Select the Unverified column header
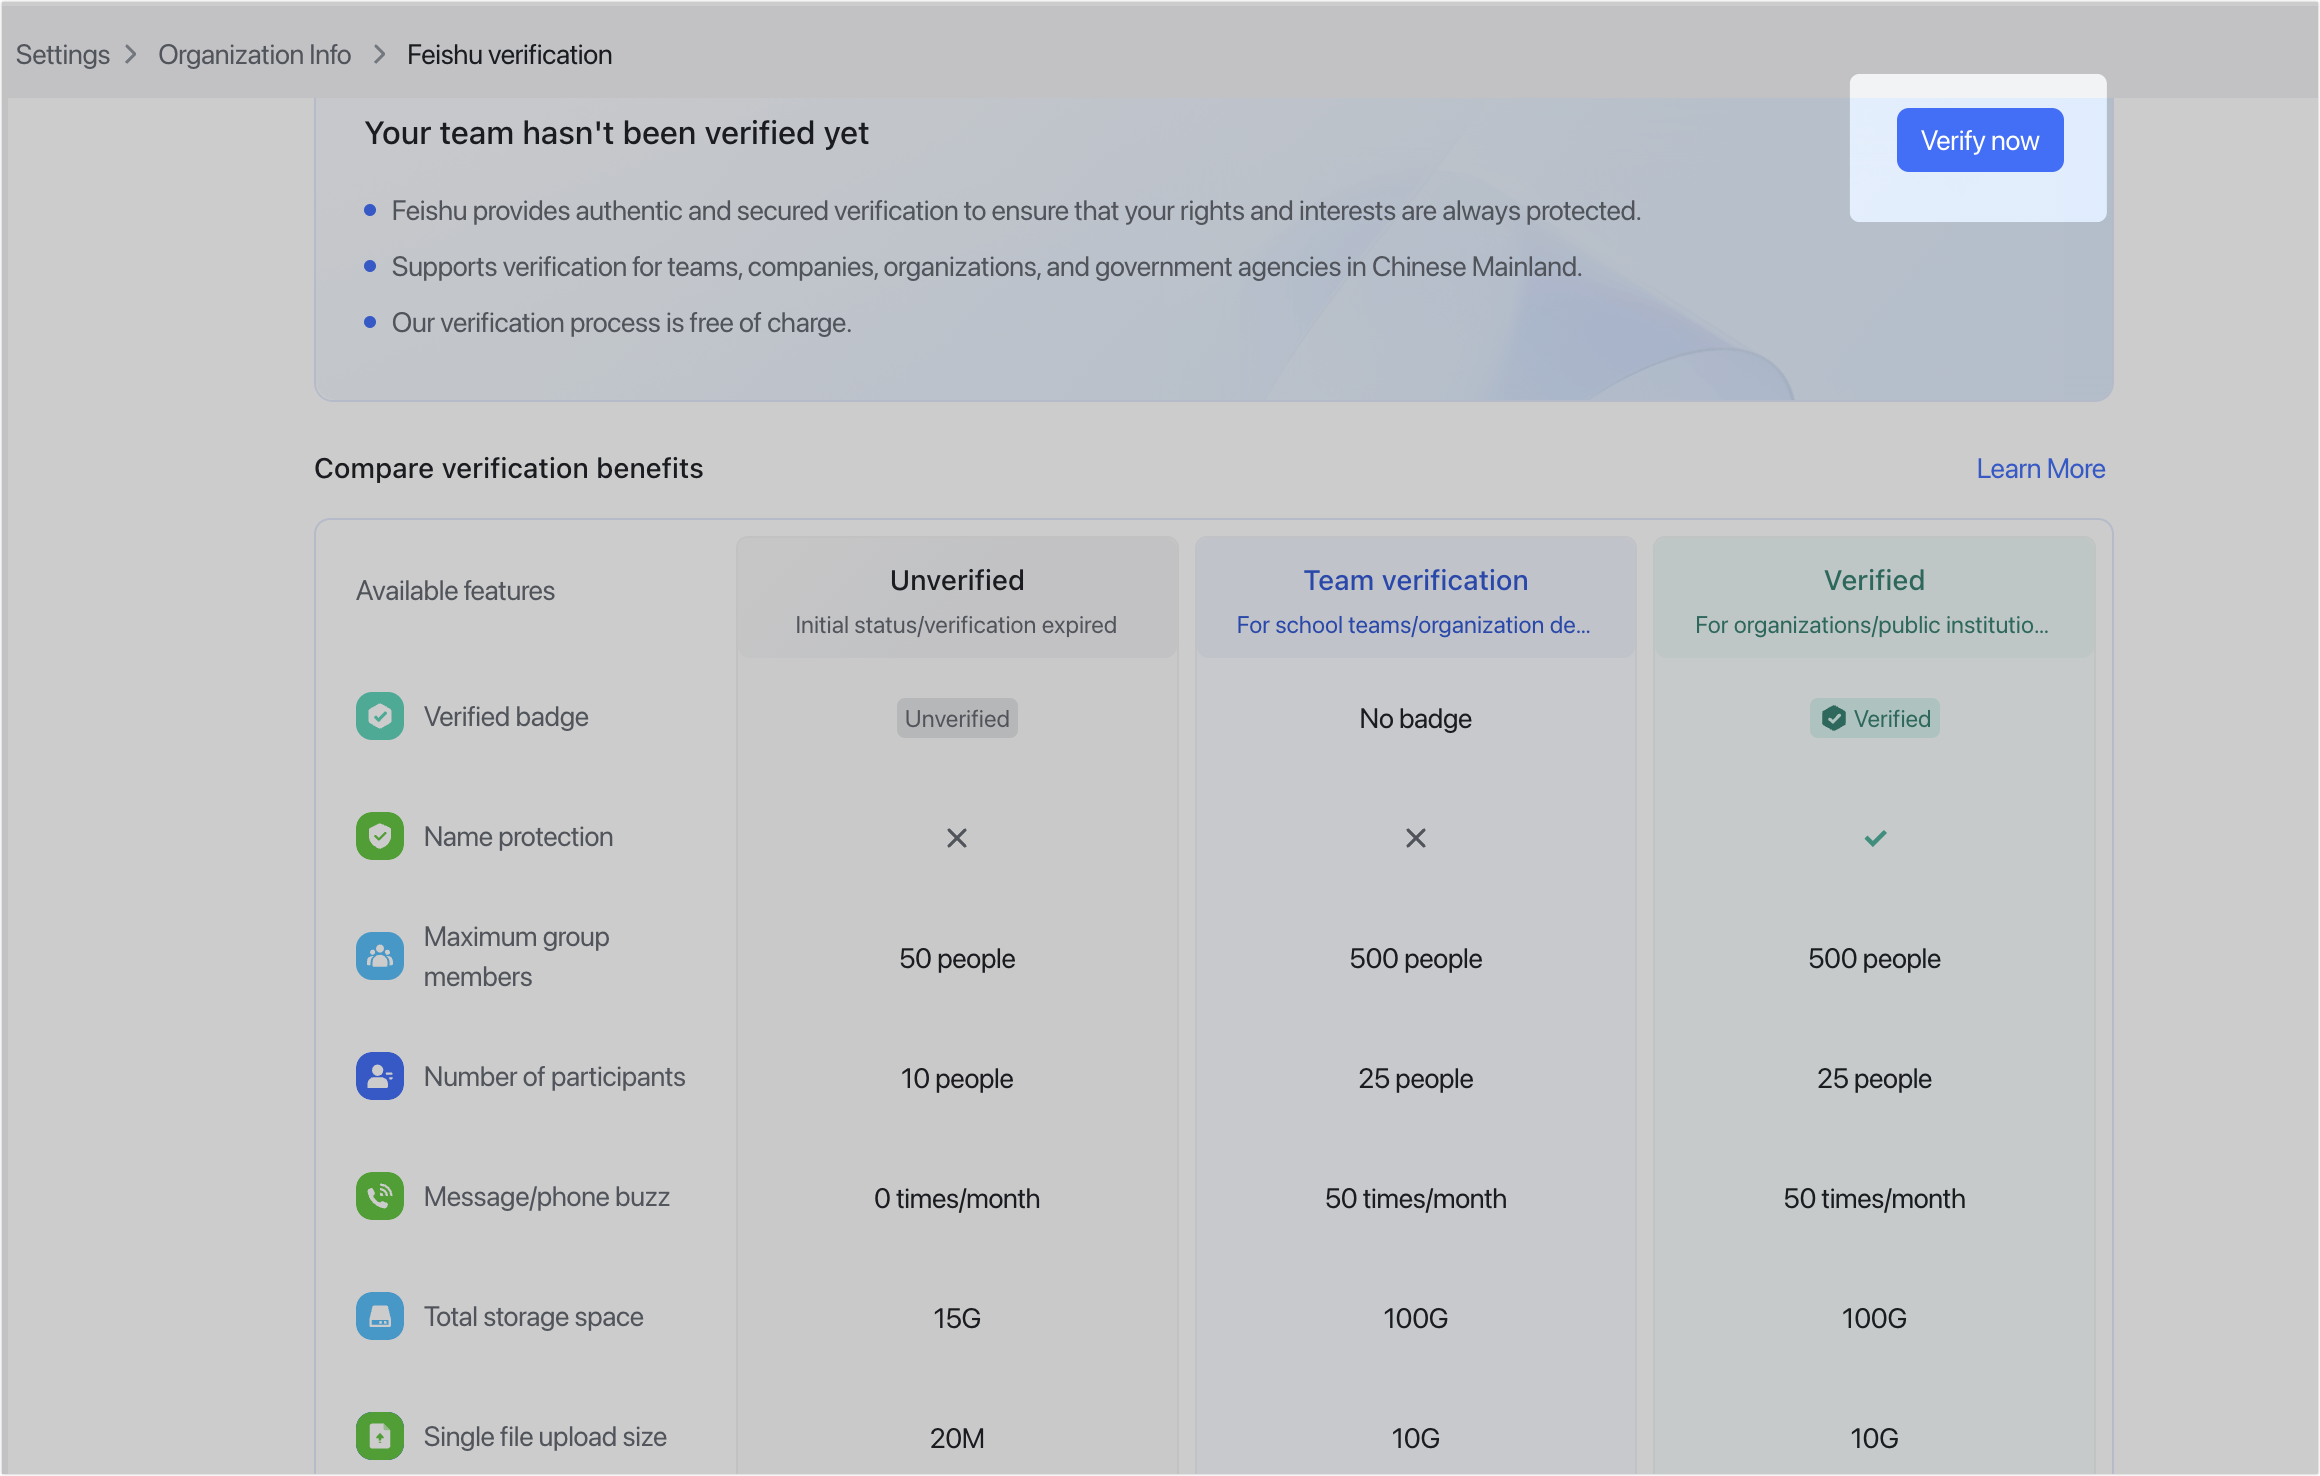Viewport: 2320px width, 1476px height. tap(957, 580)
